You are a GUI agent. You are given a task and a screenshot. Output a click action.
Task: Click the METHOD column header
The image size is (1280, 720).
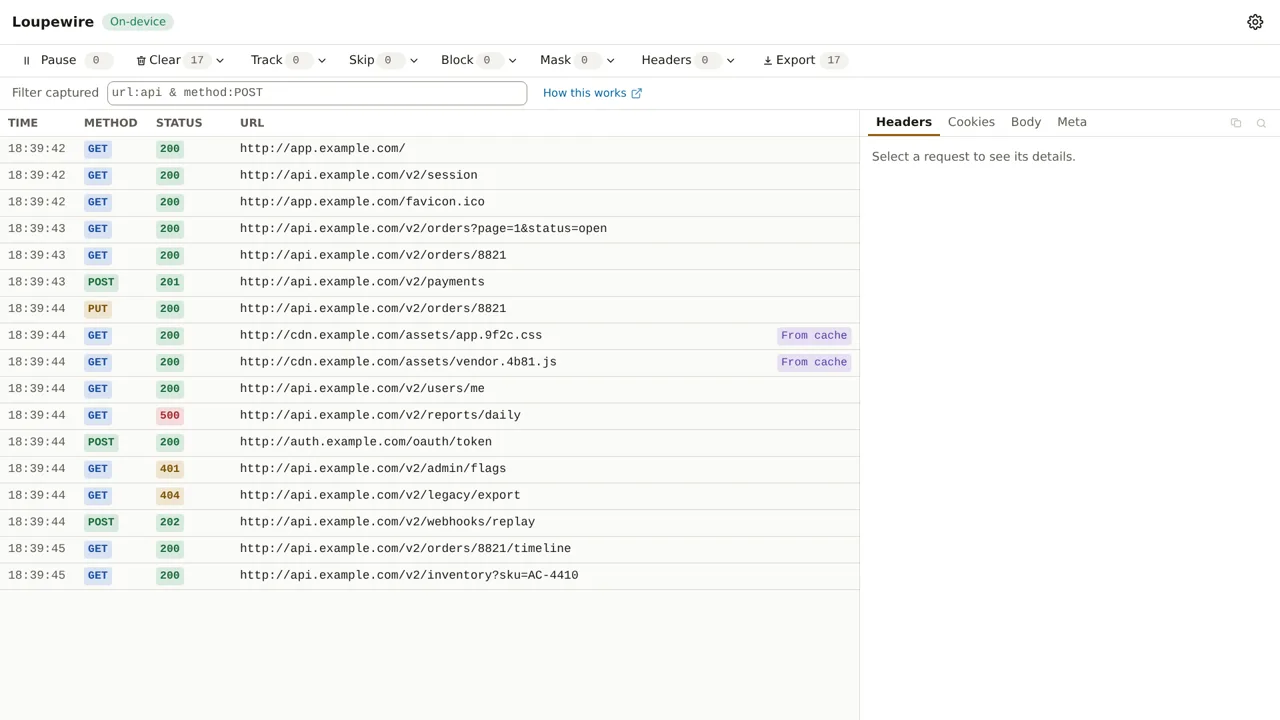click(110, 123)
